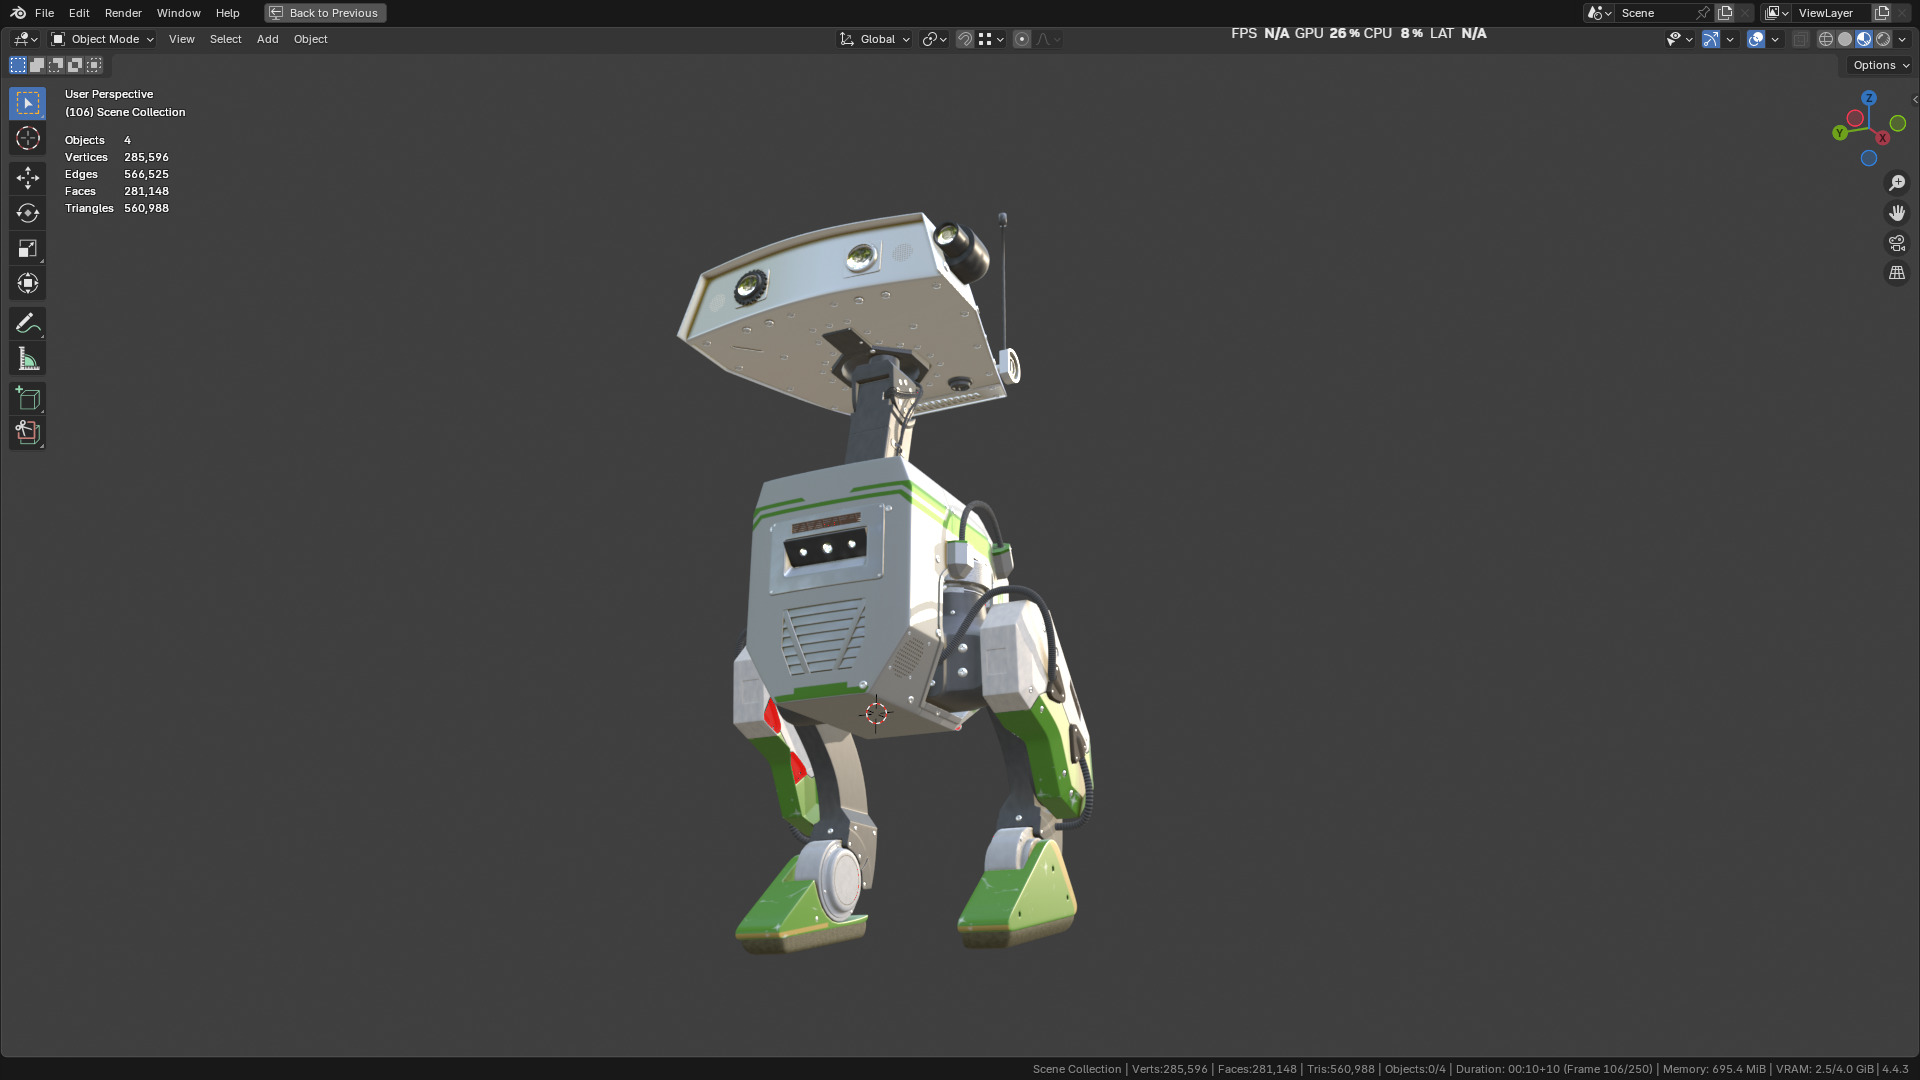Expand the Options dropdown
The width and height of the screenshot is (1920, 1080).
[1880, 65]
